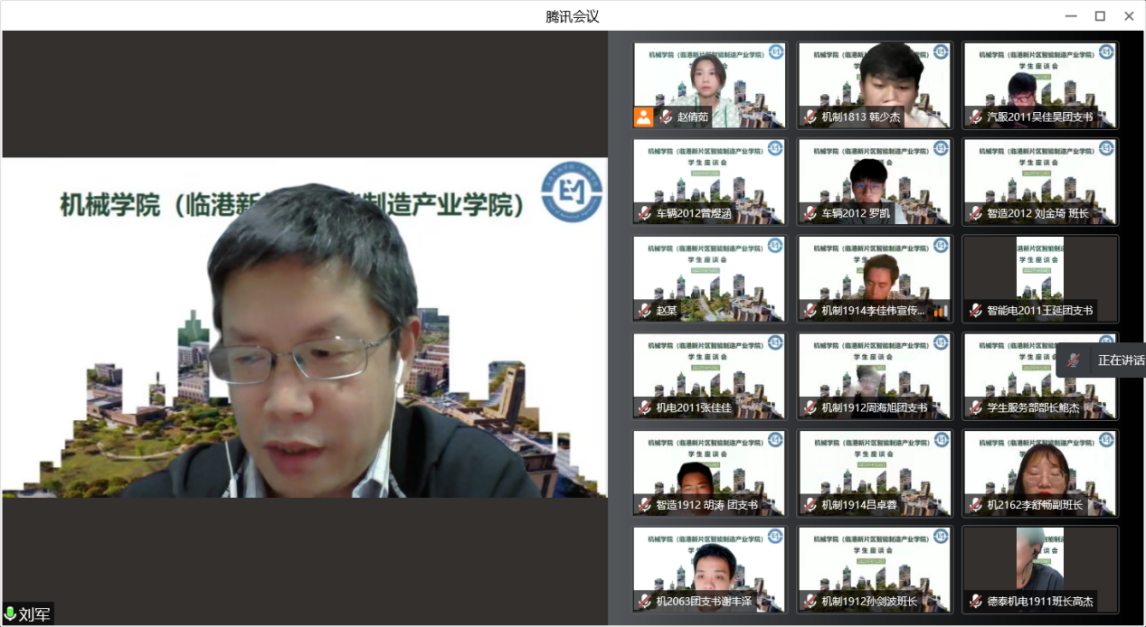
Task: Click the 机制1912周海旭团支书 name label
Action: (x=874, y=408)
